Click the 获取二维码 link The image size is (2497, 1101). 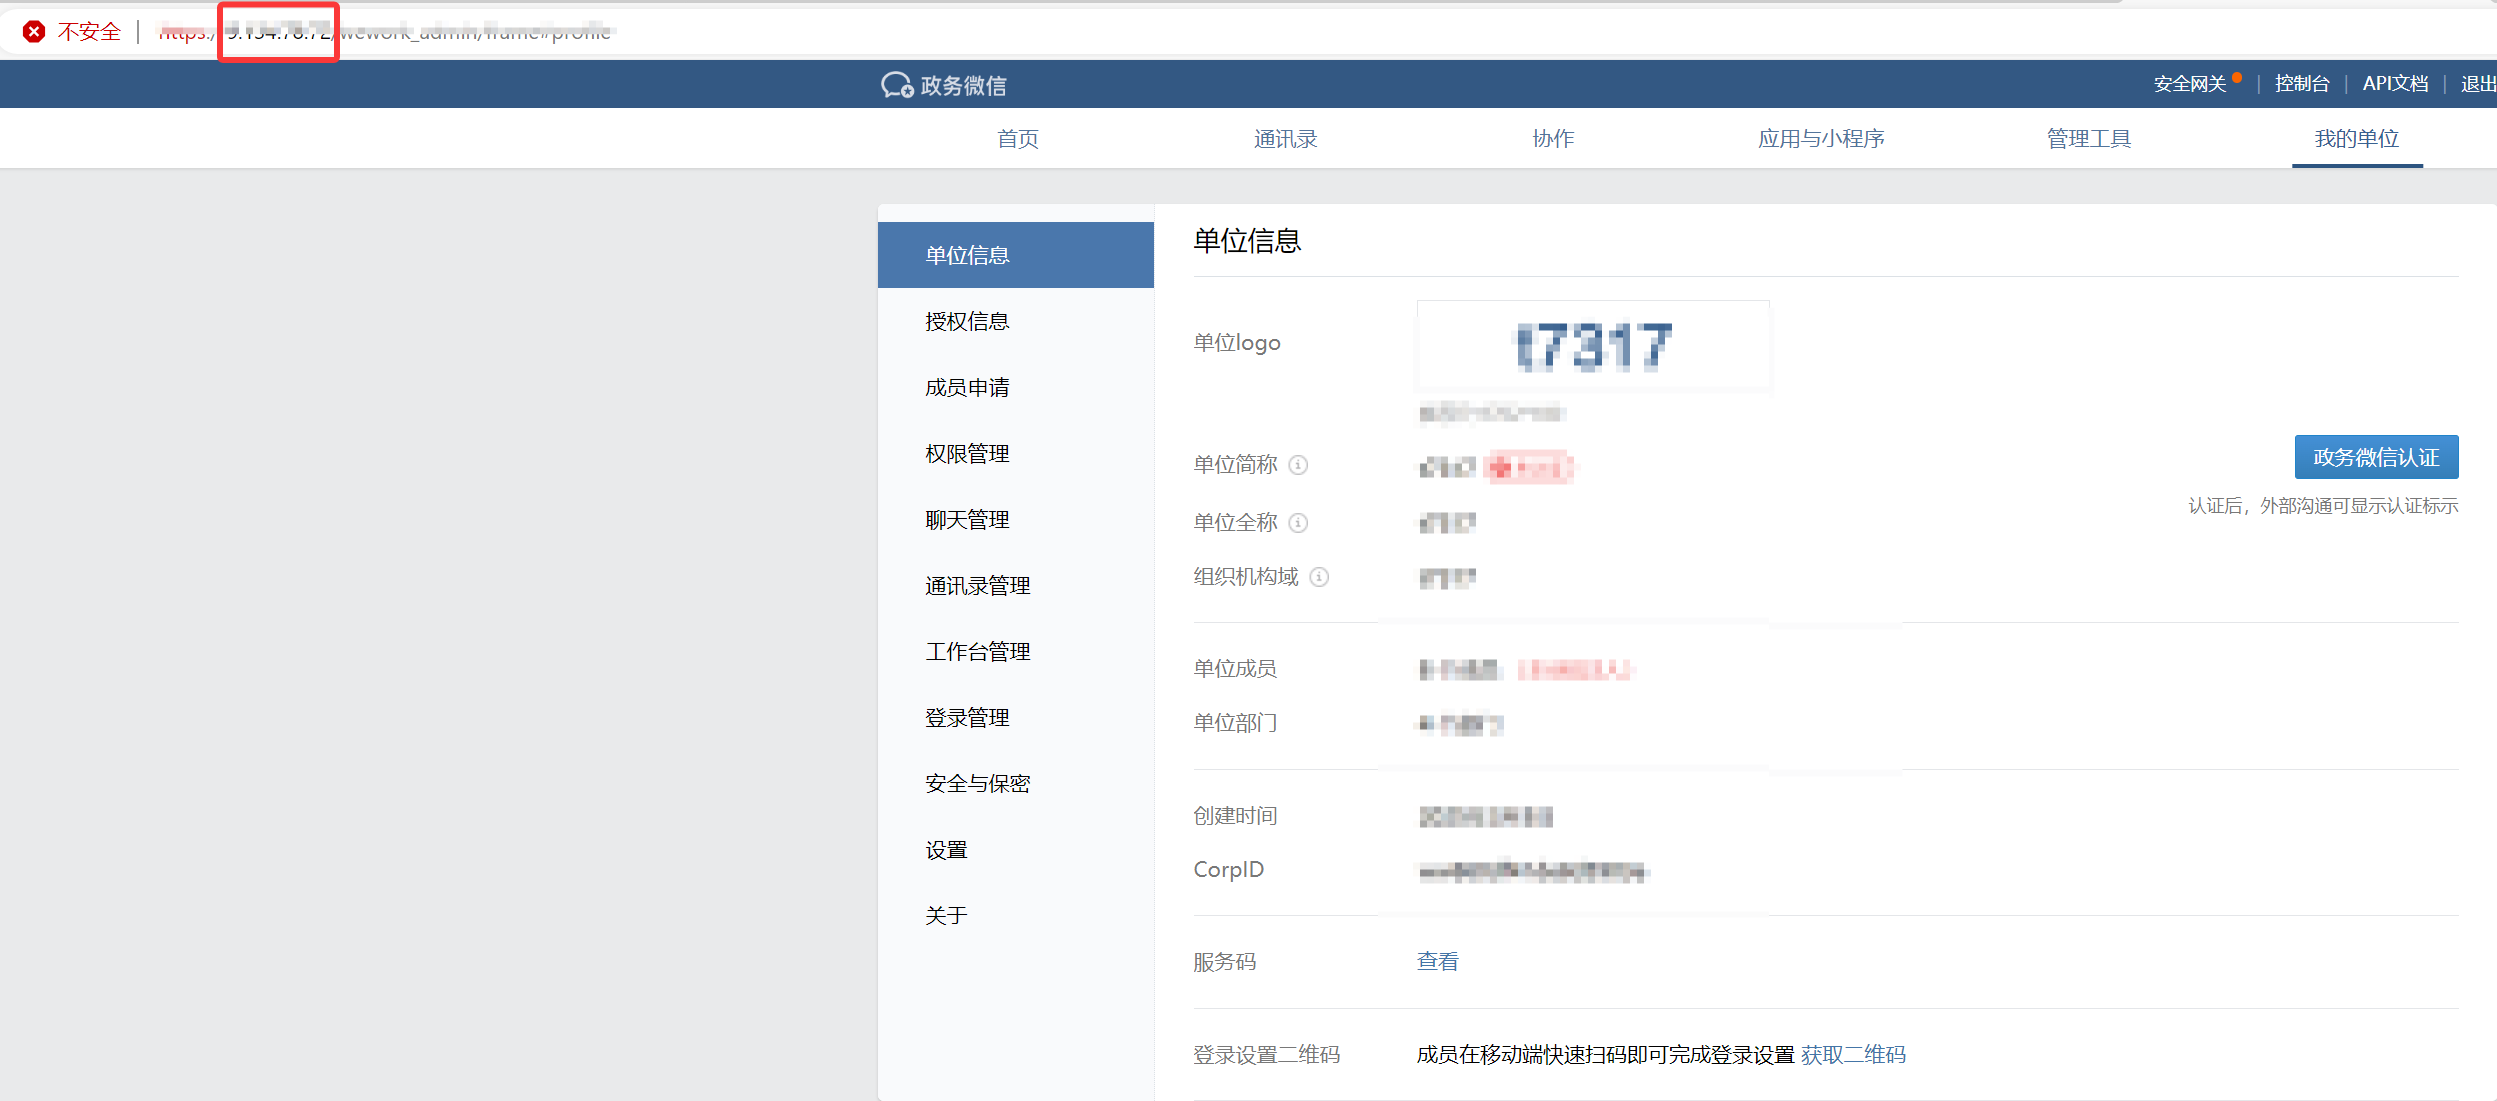(1853, 1054)
